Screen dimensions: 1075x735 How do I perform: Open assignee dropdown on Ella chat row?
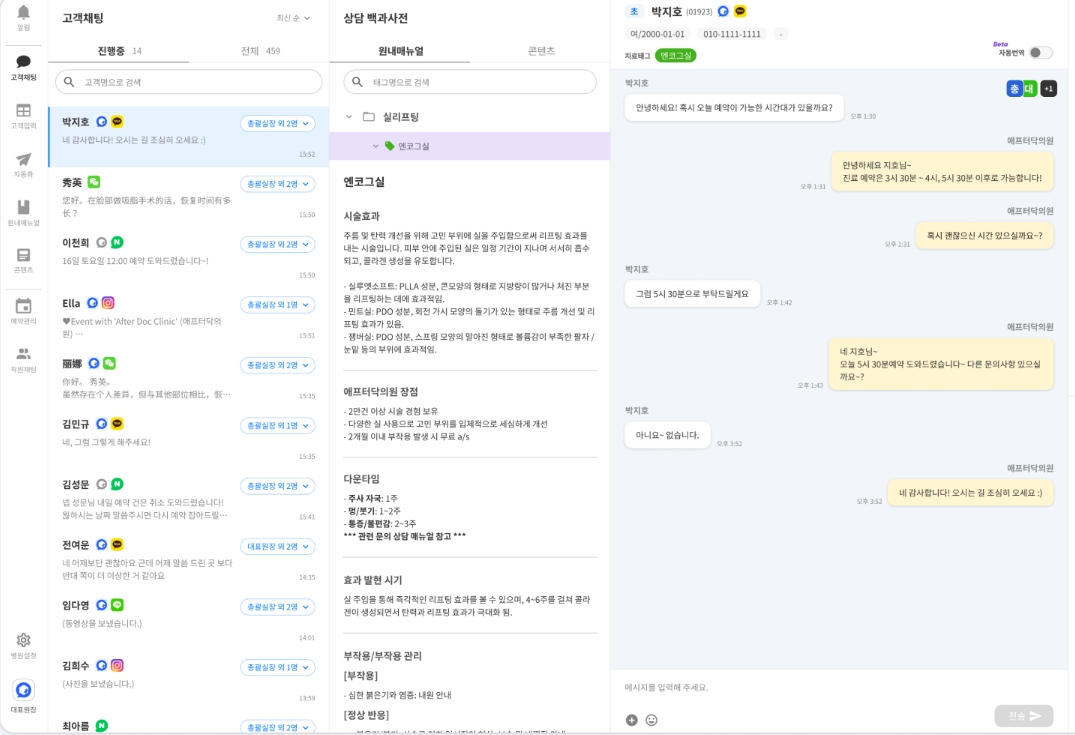(278, 304)
